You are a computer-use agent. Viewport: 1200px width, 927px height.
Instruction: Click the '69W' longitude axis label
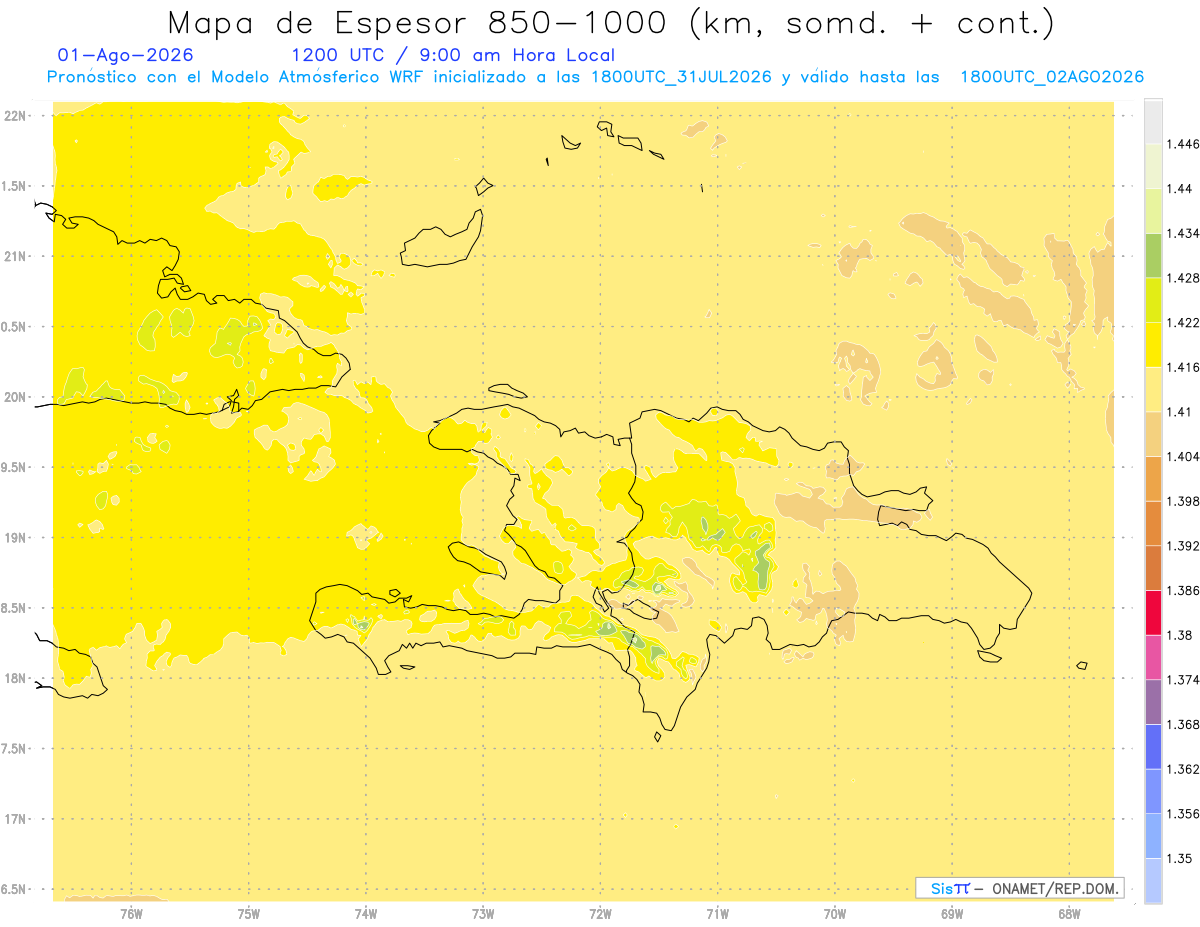click(x=952, y=913)
